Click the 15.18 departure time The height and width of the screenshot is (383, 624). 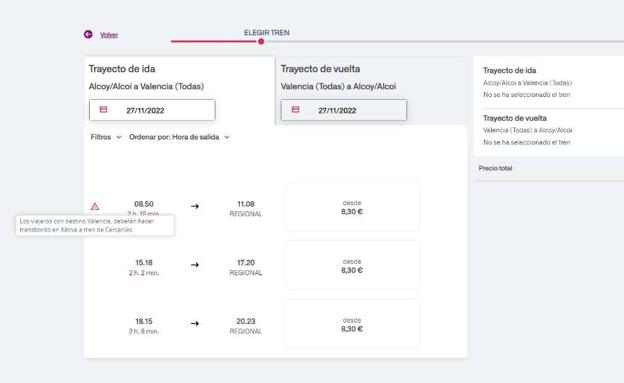[x=144, y=263]
